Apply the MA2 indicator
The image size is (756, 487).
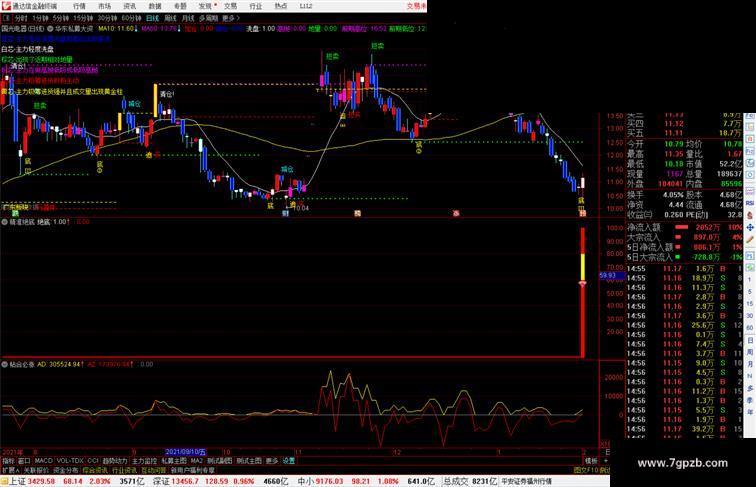(x=196, y=461)
